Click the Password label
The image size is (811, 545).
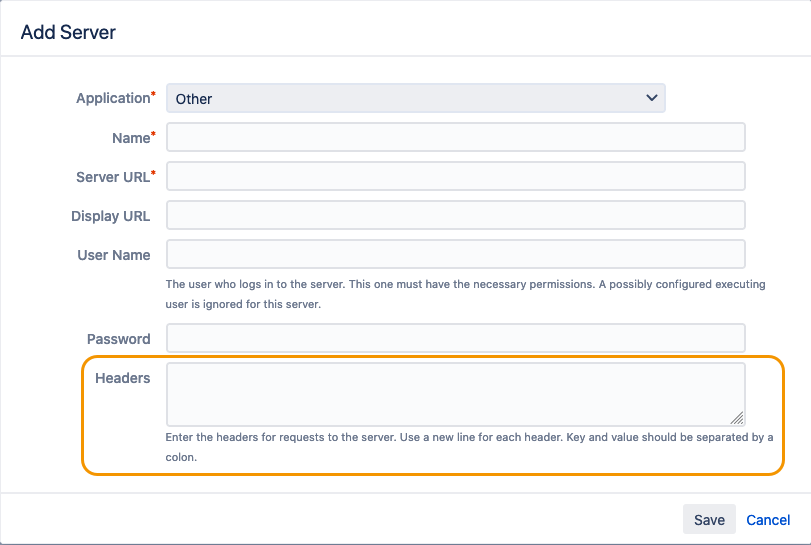(118, 339)
